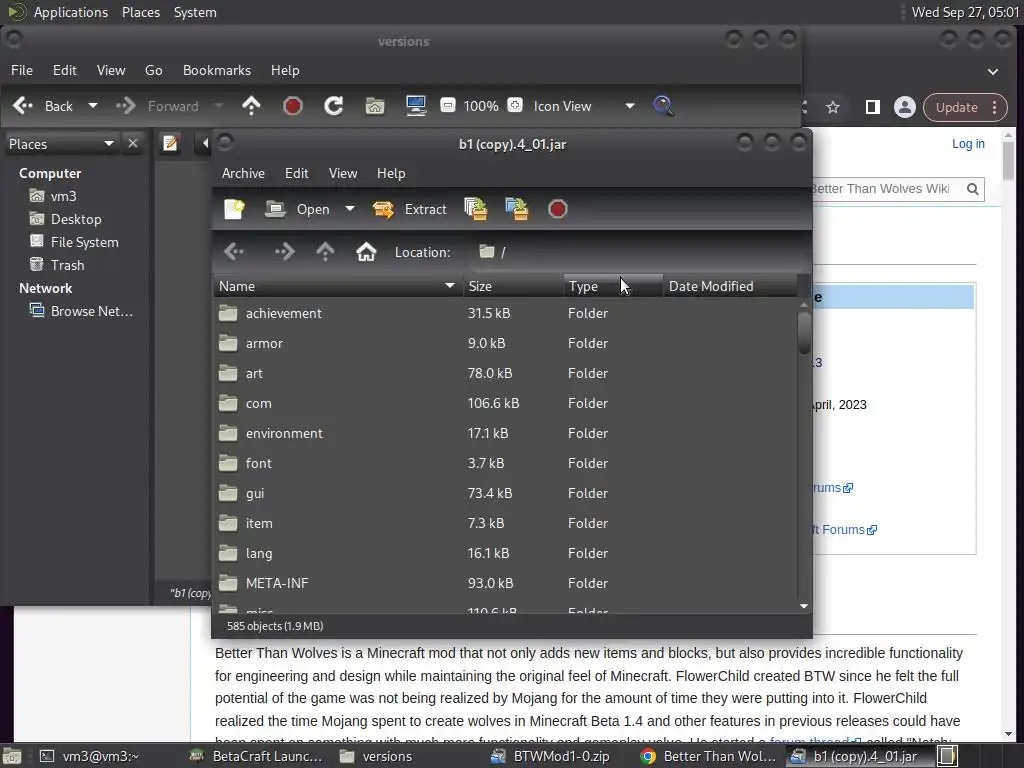
Task: Click the Computer icon in versions toolbar
Action: pyautogui.click(x=415, y=106)
